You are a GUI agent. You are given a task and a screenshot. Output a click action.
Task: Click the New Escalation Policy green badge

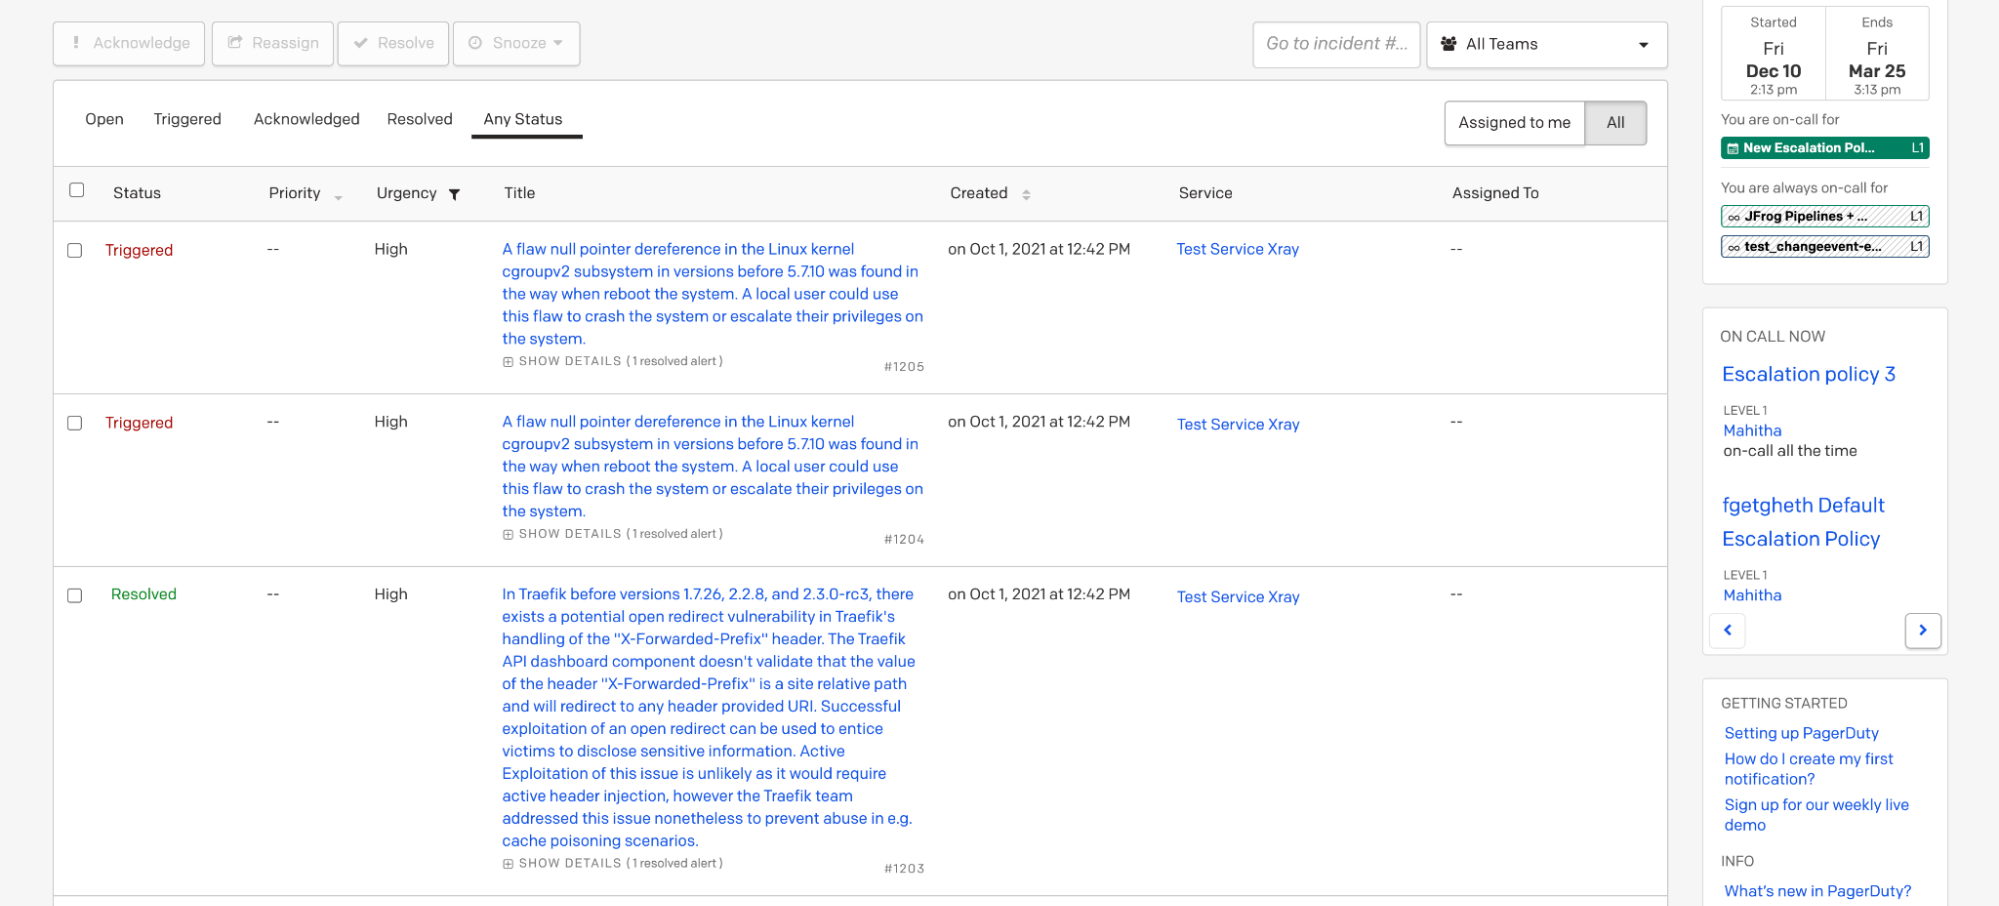(1824, 148)
